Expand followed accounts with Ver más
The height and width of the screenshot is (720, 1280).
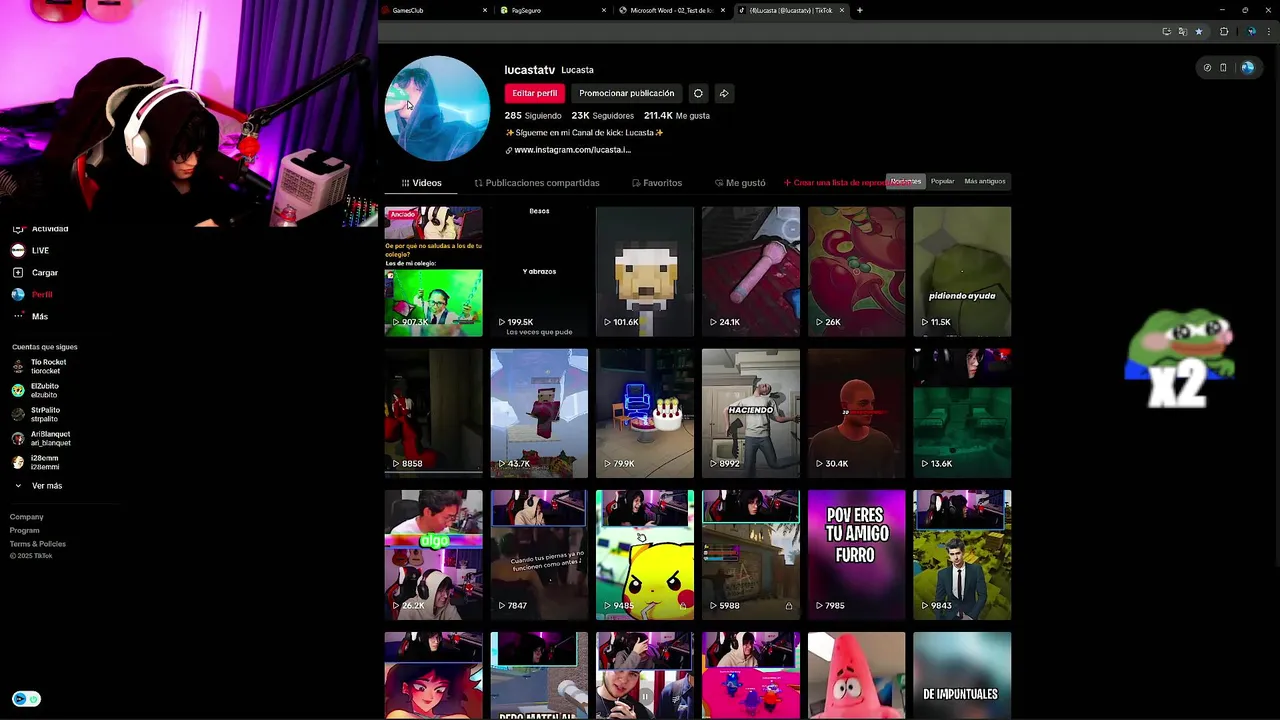(38, 486)
